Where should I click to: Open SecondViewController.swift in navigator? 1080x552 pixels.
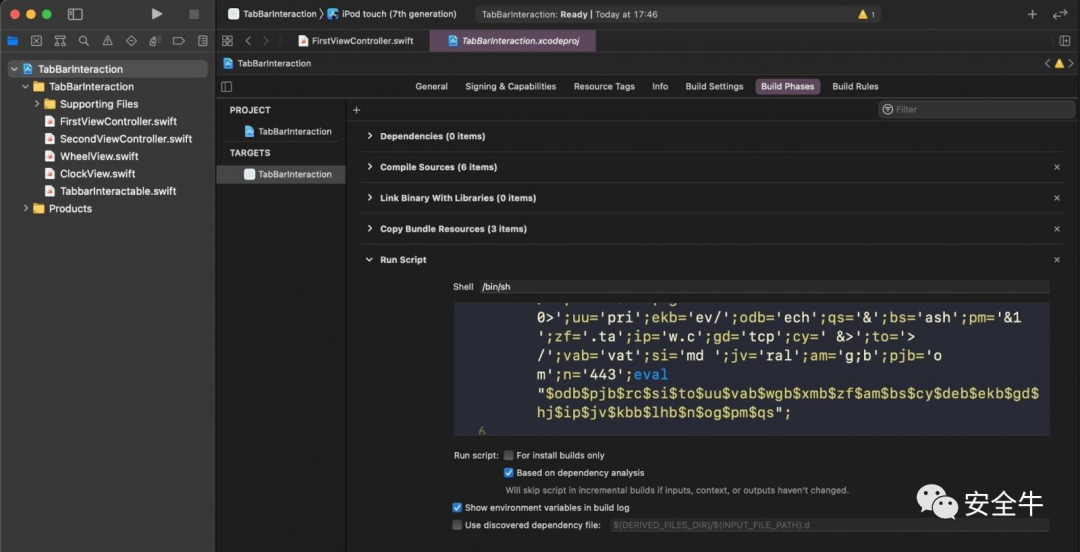[118, 139]
